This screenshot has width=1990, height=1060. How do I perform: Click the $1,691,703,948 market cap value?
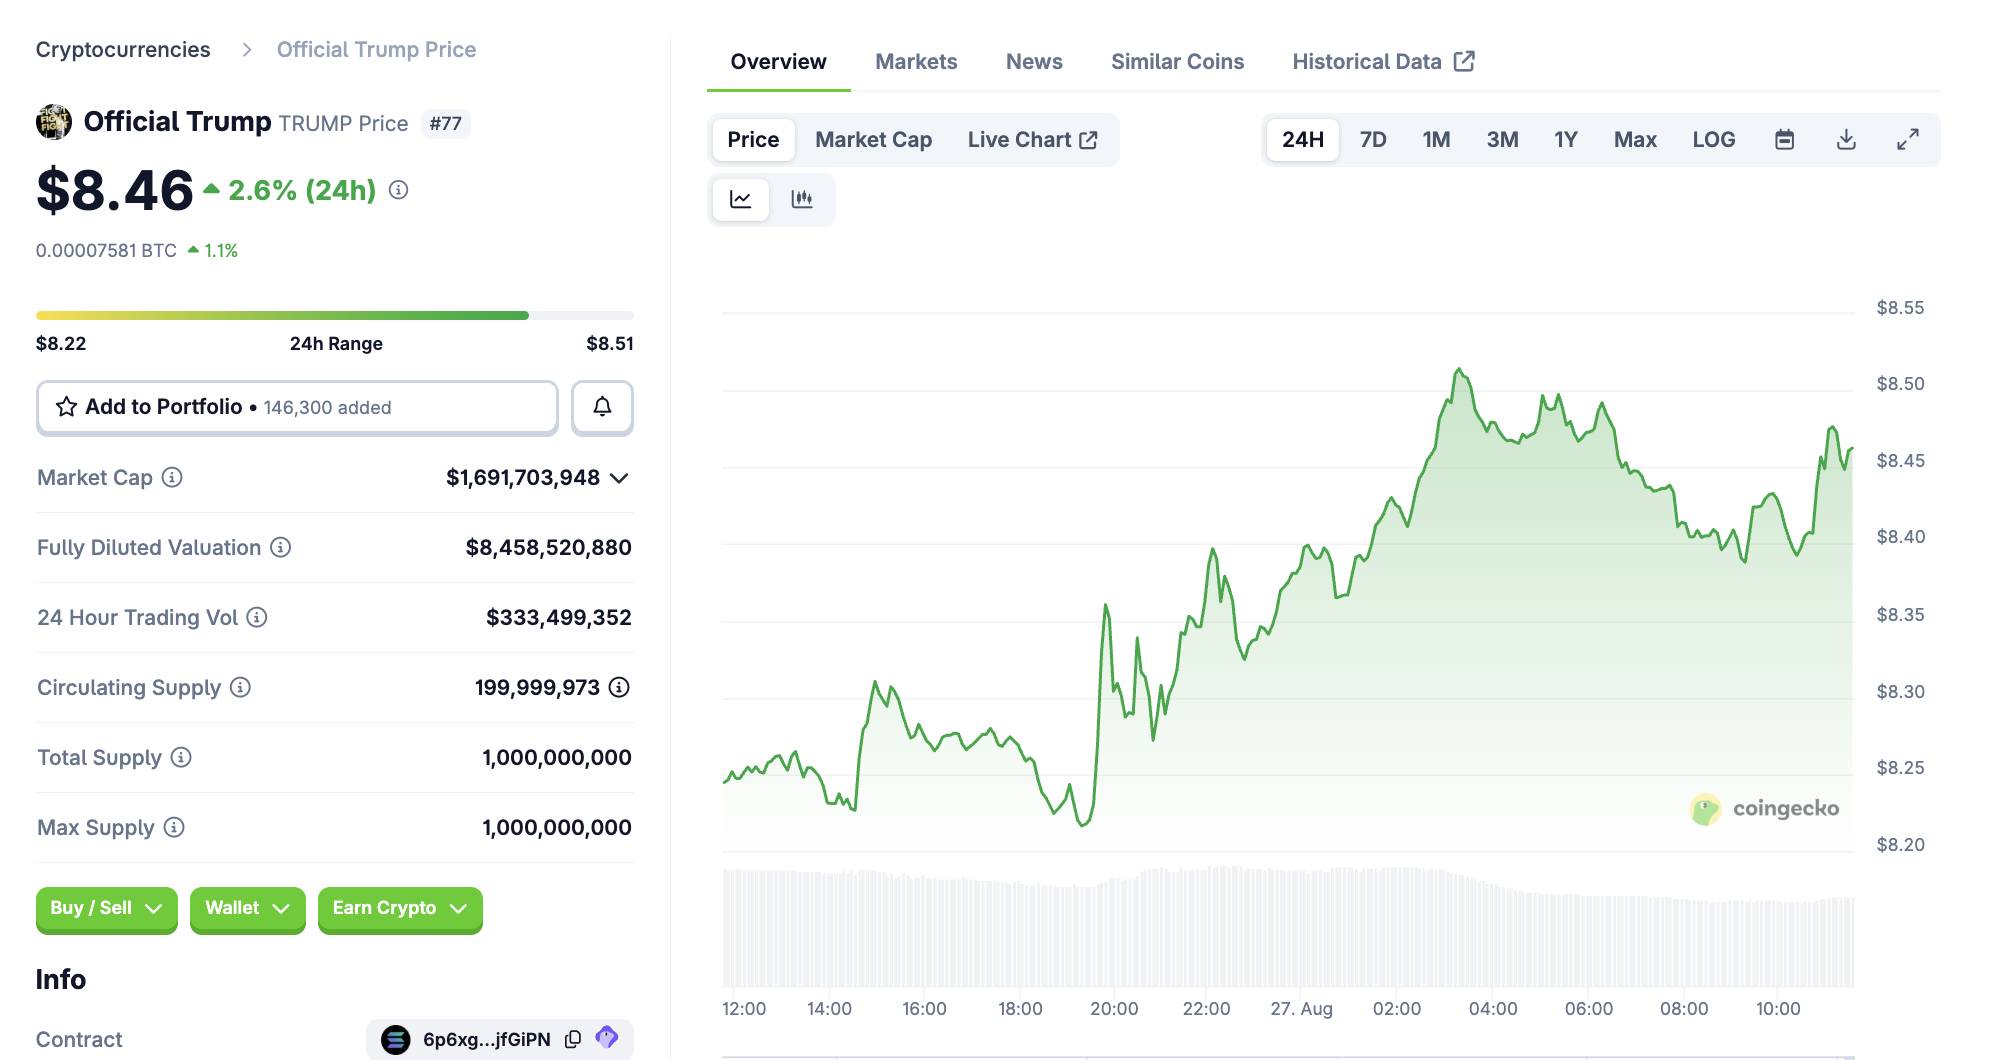[x=523, y=478]
